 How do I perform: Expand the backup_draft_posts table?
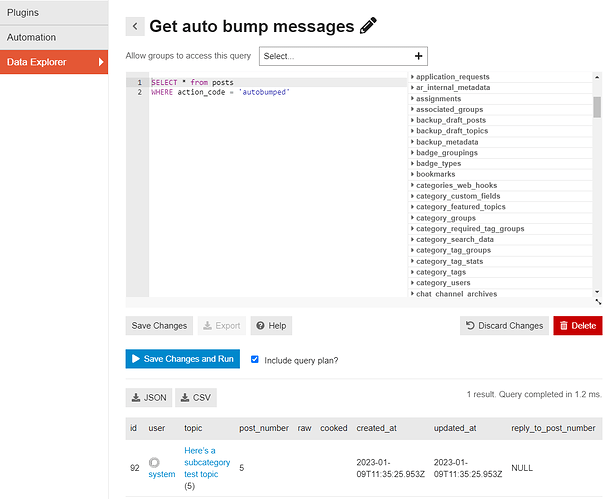[500, 120]
